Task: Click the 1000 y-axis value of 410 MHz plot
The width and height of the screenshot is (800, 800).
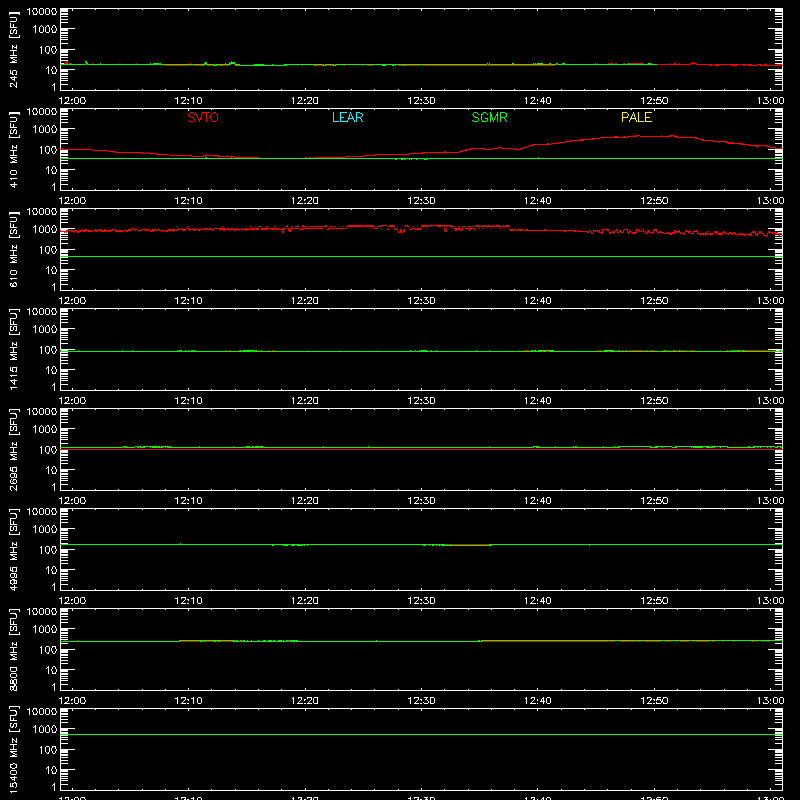Action: click(45, 130)
